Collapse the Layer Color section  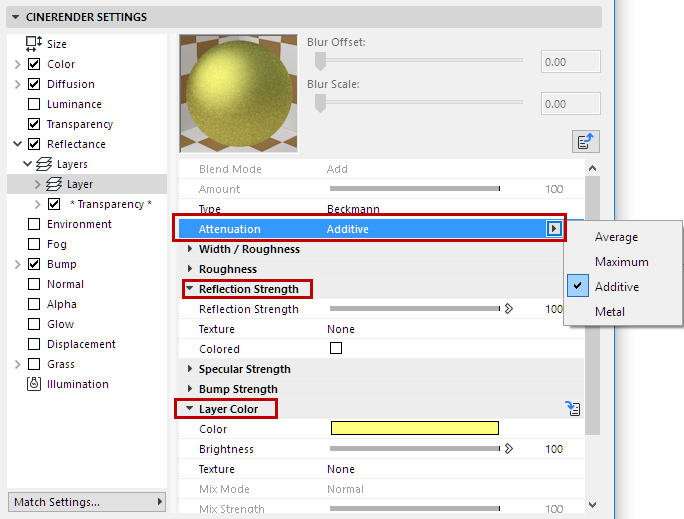(190, 408)
